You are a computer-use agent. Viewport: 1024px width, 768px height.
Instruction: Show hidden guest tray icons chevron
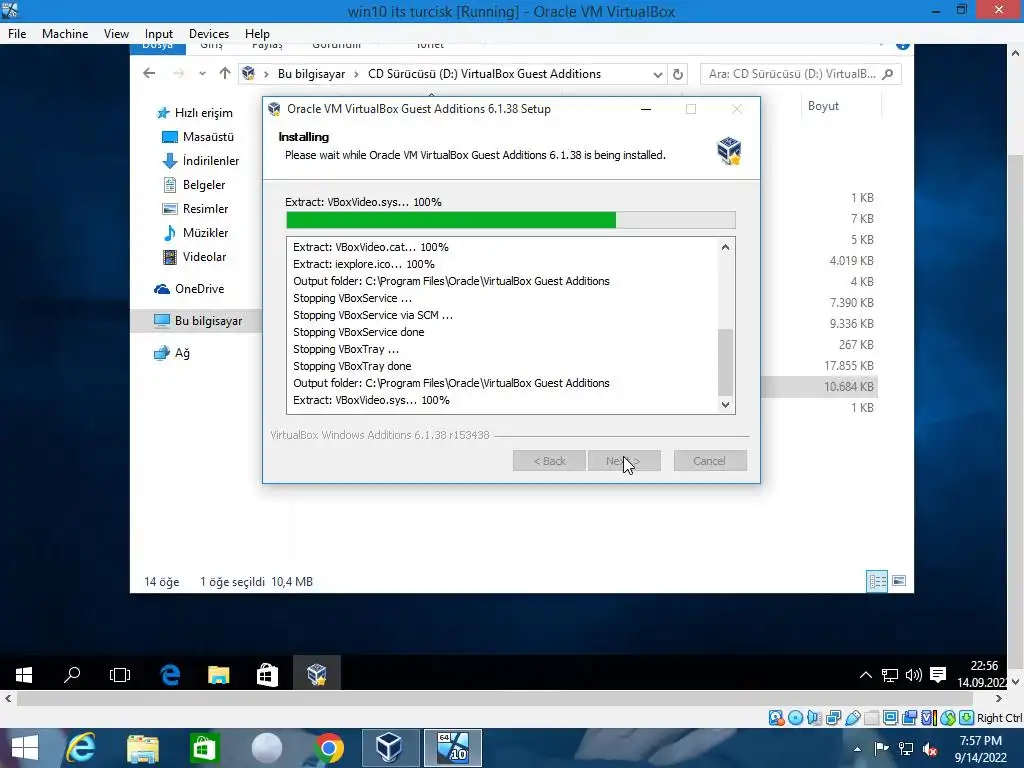865,675
